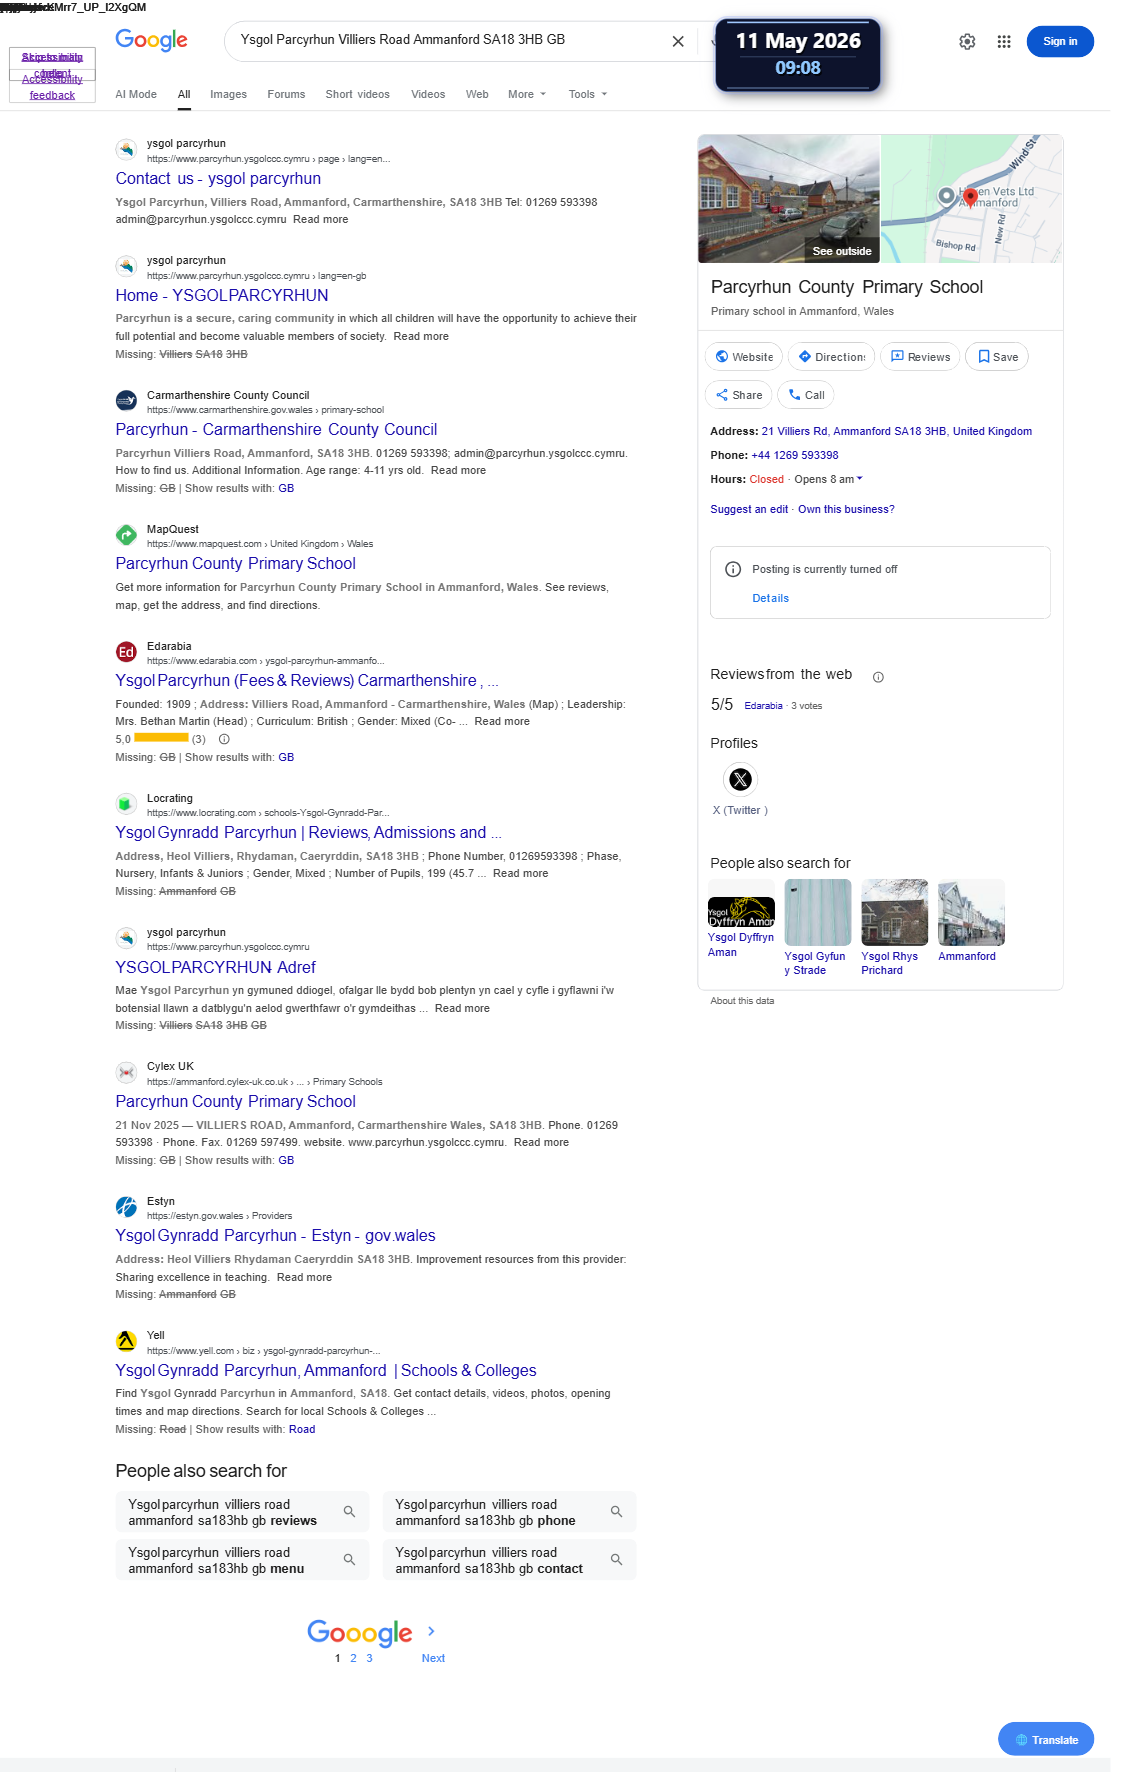Click the Sign in button
The width and height of the screenshot is (1124, 1772).
coord(1060,41)
